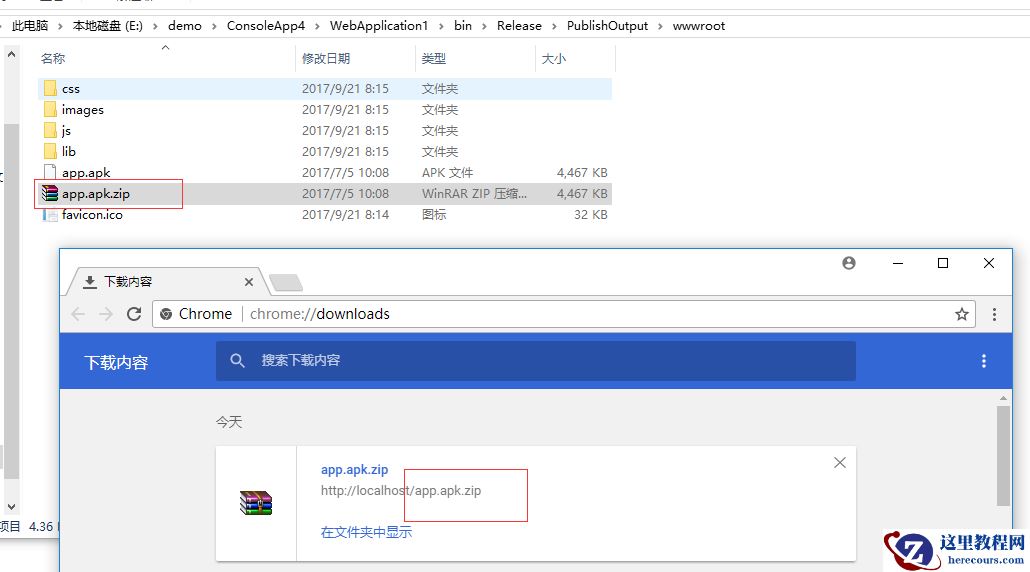Select the js folder icon
The image size is (1030, 572).
tap(50, 130)
